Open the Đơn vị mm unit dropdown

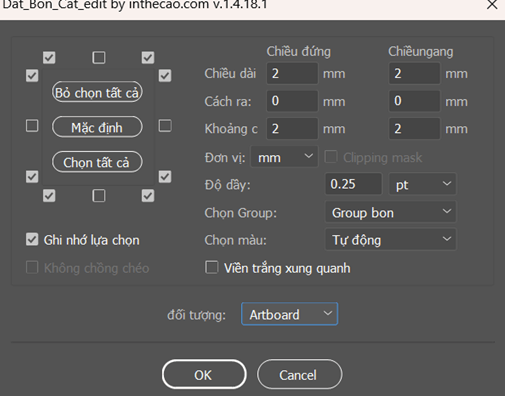pos(284,157)
